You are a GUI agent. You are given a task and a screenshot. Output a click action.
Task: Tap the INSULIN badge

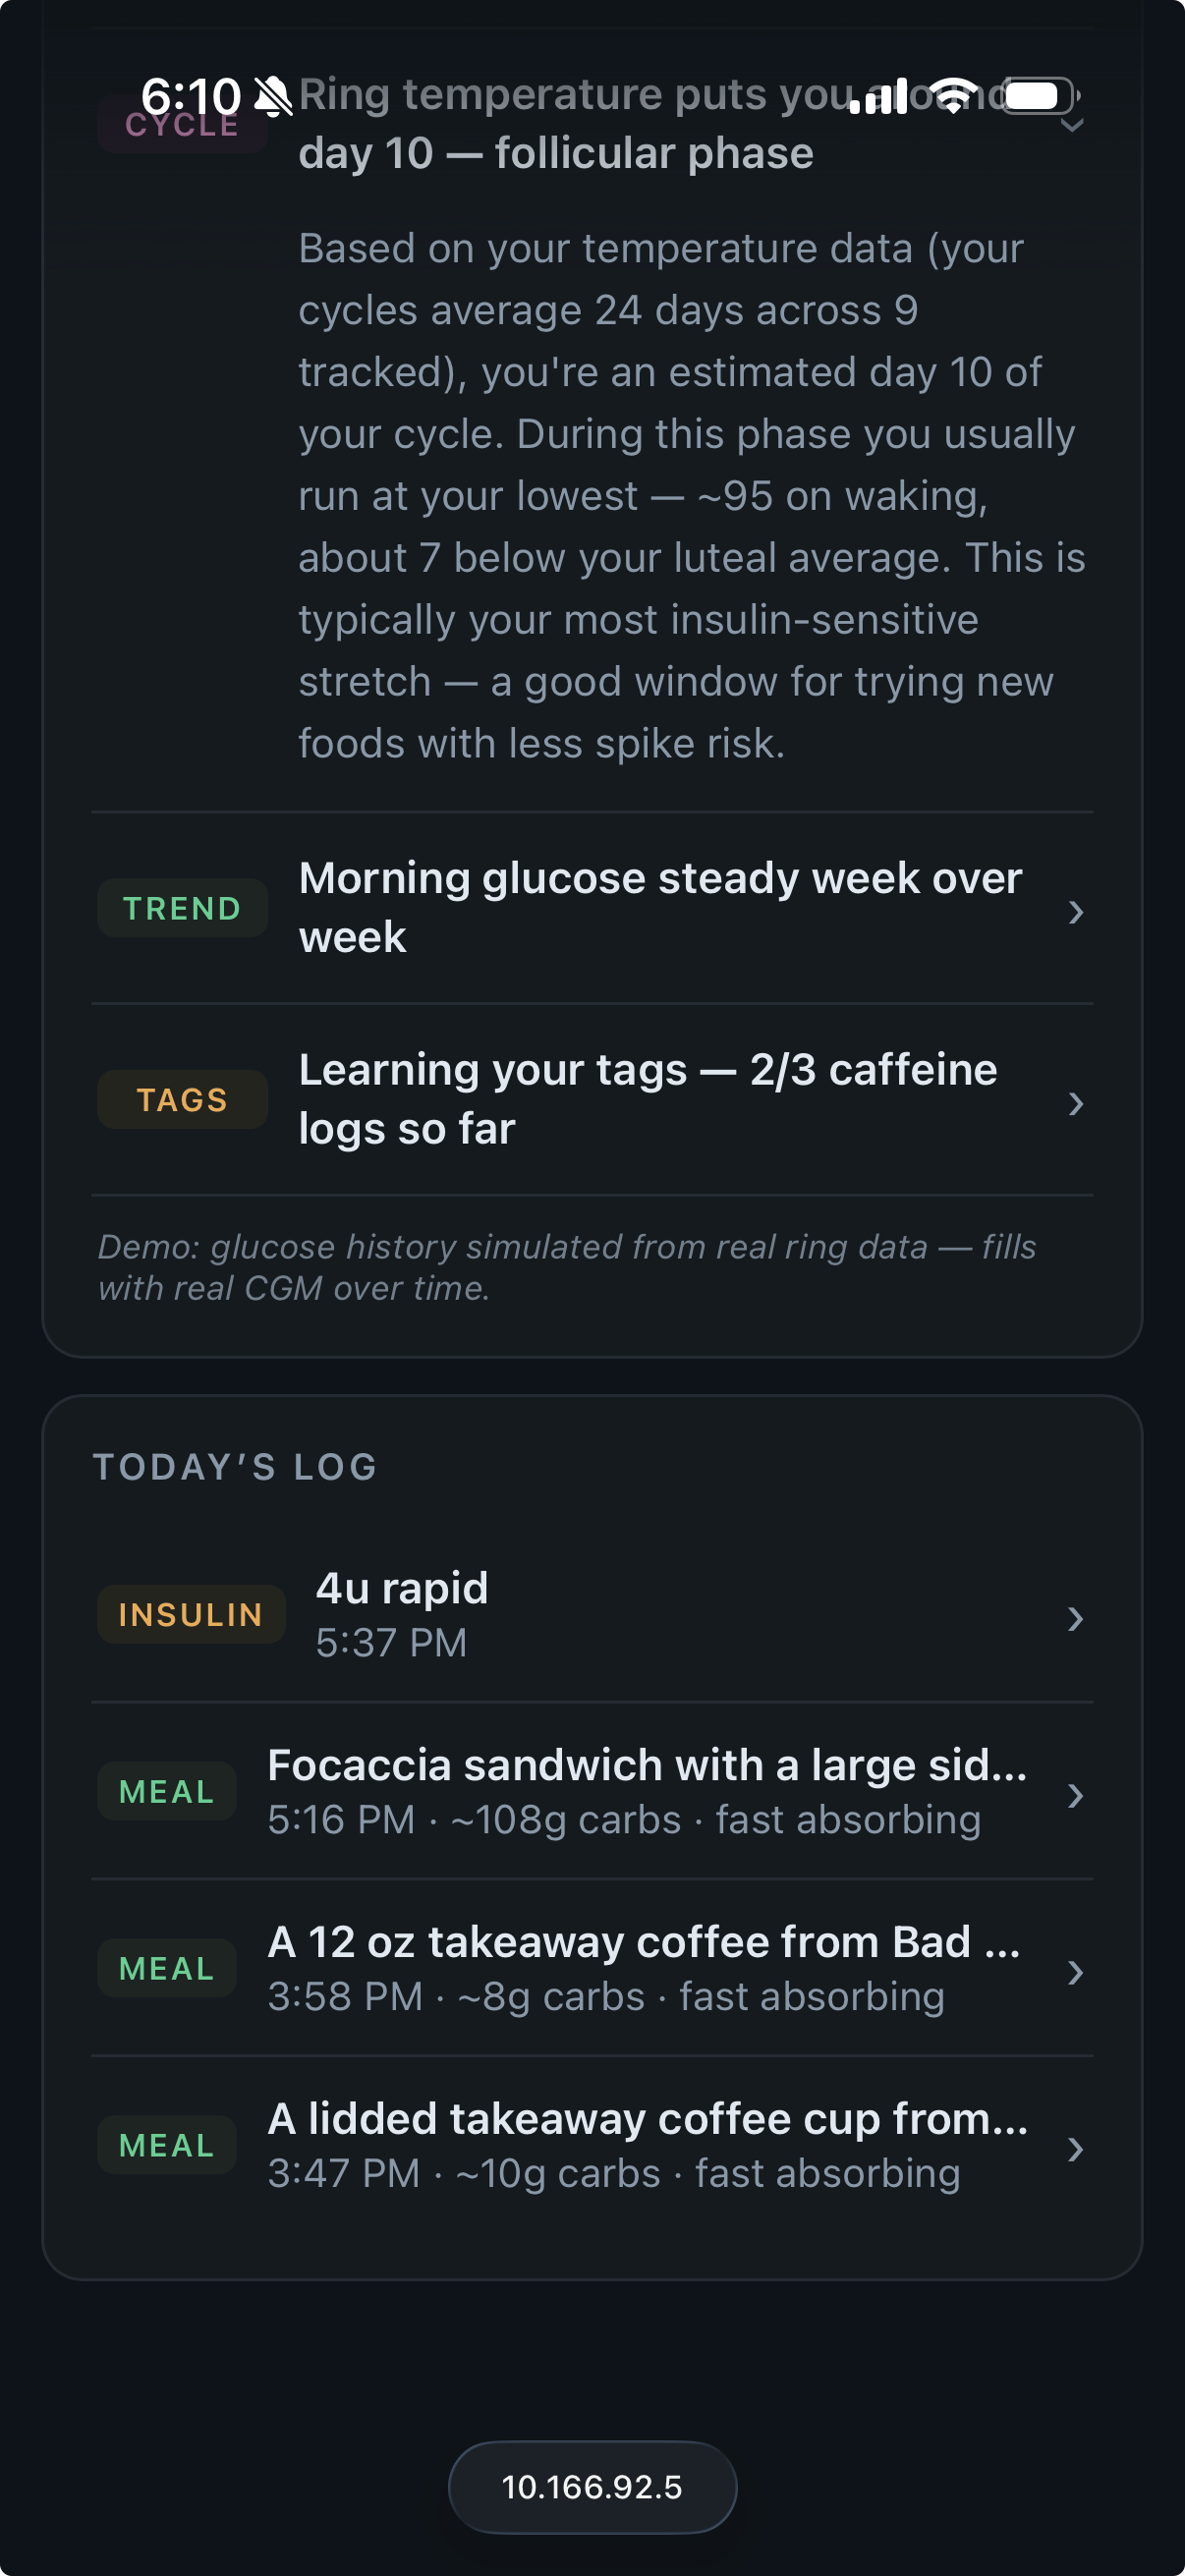tap(191, 1614)
